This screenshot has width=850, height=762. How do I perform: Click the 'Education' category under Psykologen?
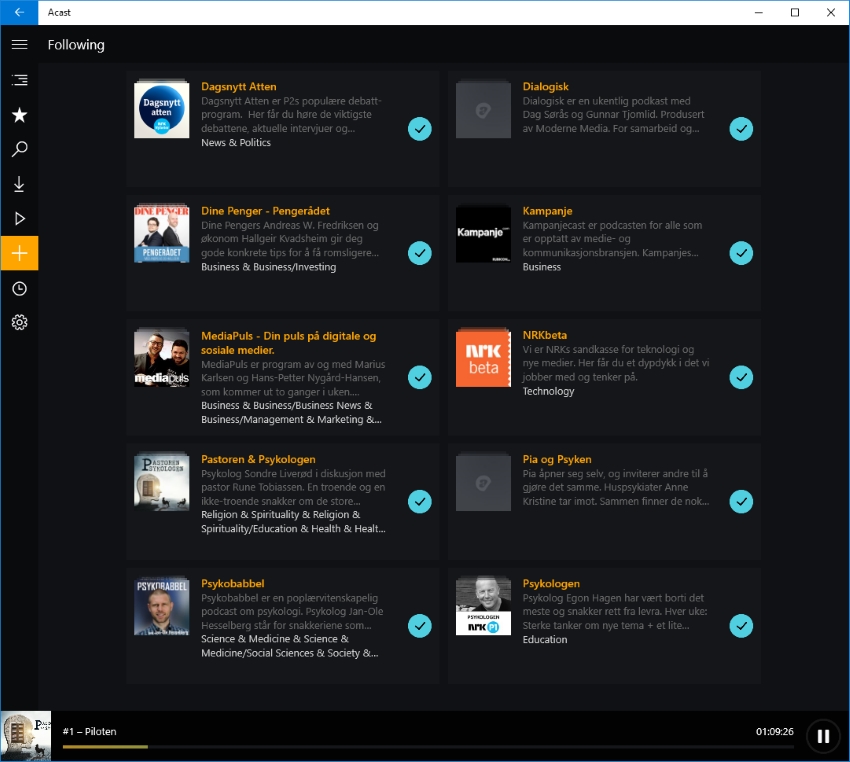(x=545, y=640)
